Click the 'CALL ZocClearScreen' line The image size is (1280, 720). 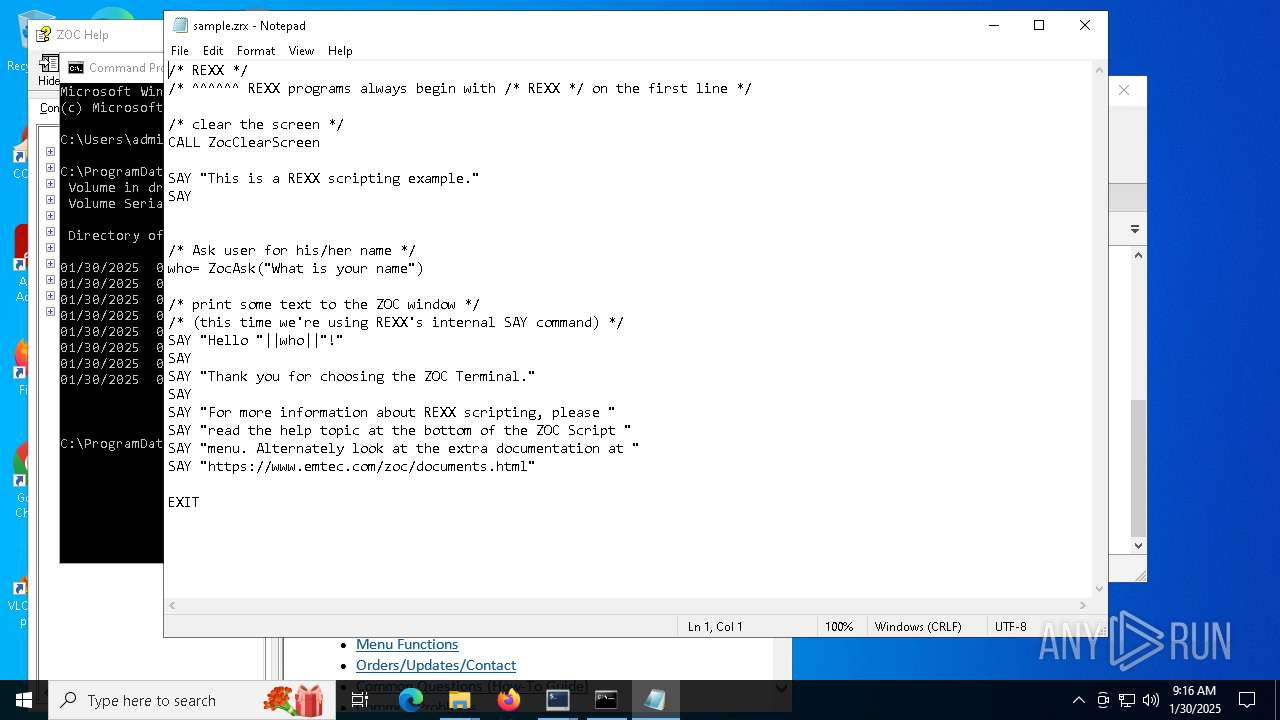[244, 143]
